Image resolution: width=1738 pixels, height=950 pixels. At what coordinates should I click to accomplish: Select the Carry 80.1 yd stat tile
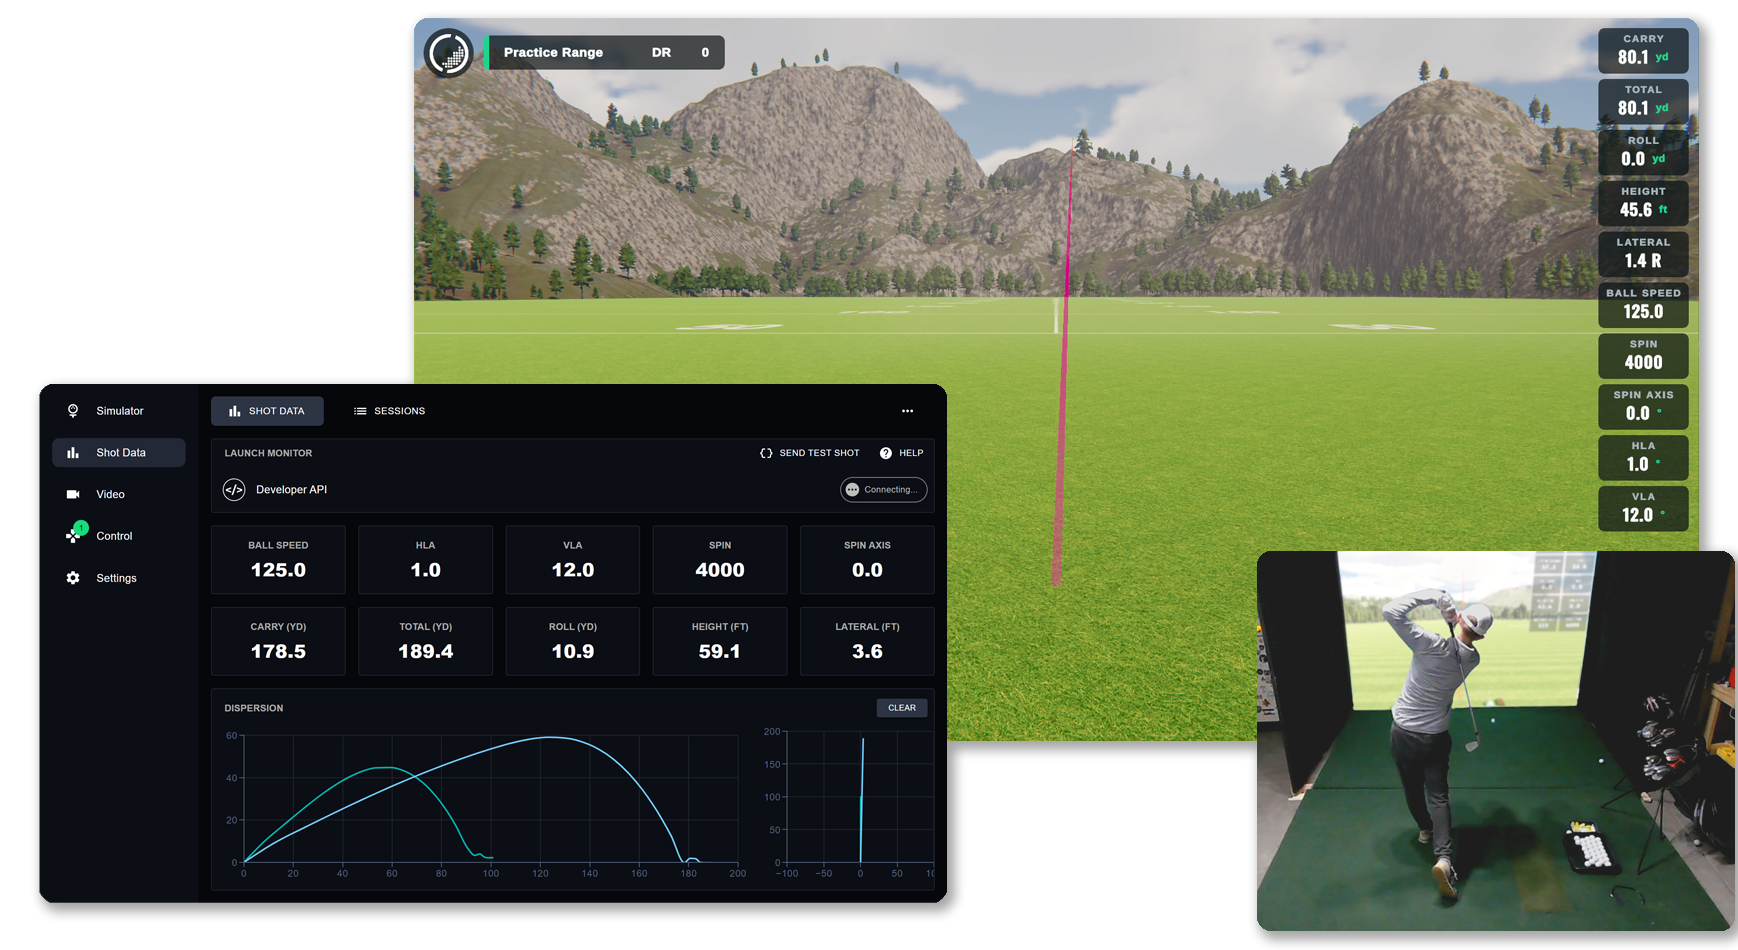point(1643,50)
